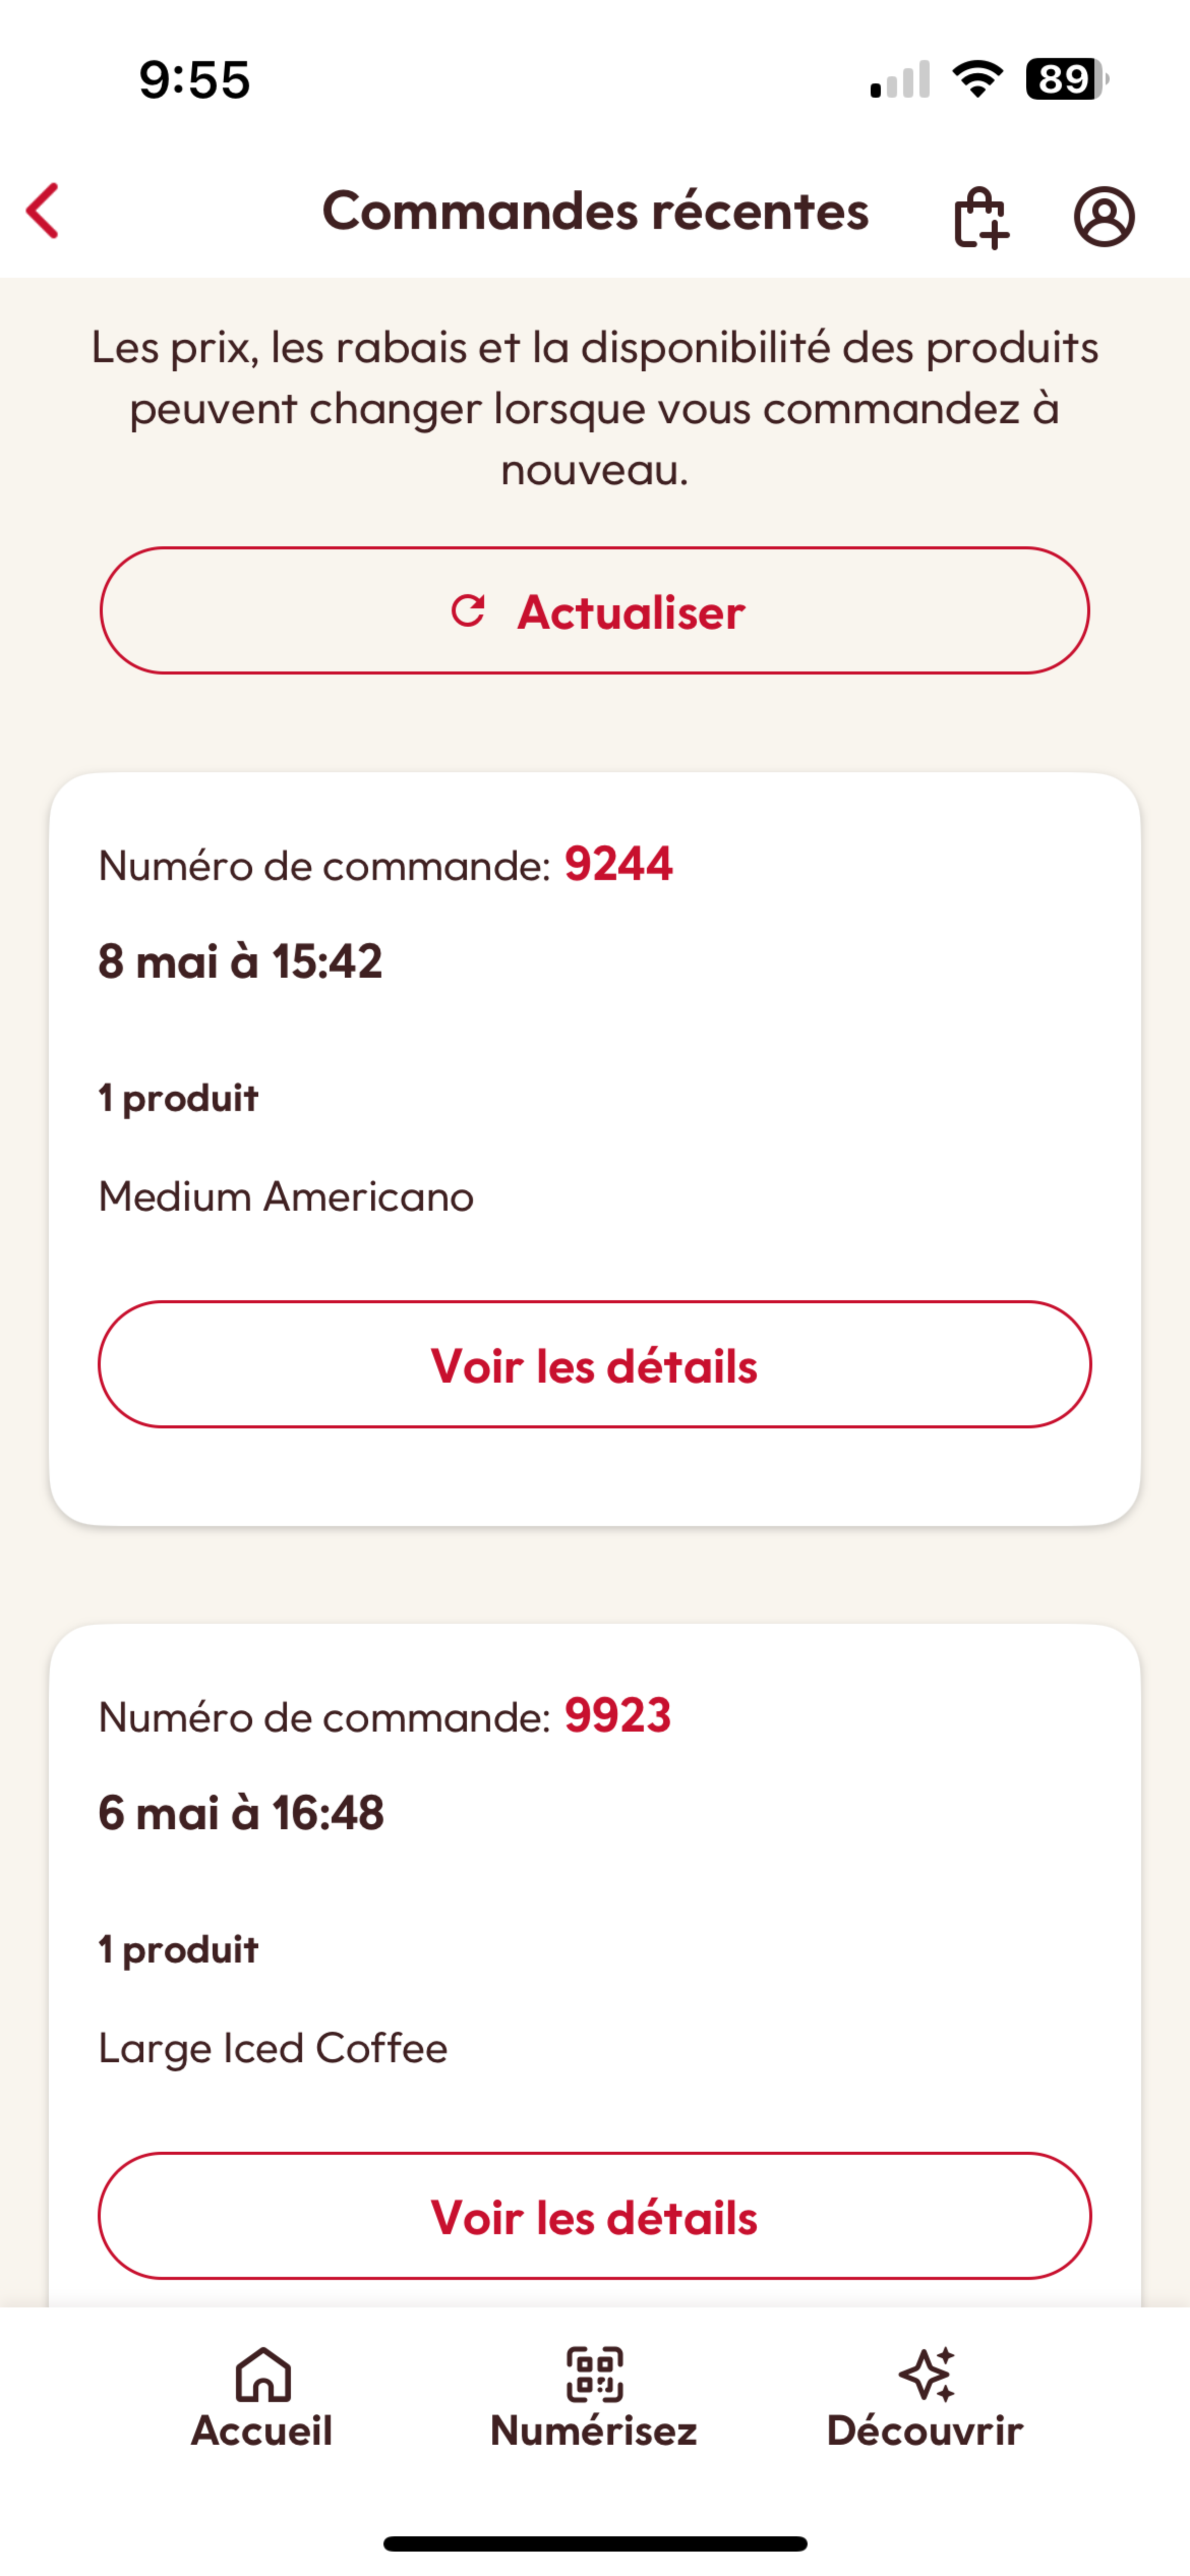
Task: Tap the Numérisez QR code icon
Action: click(594, 2374)
